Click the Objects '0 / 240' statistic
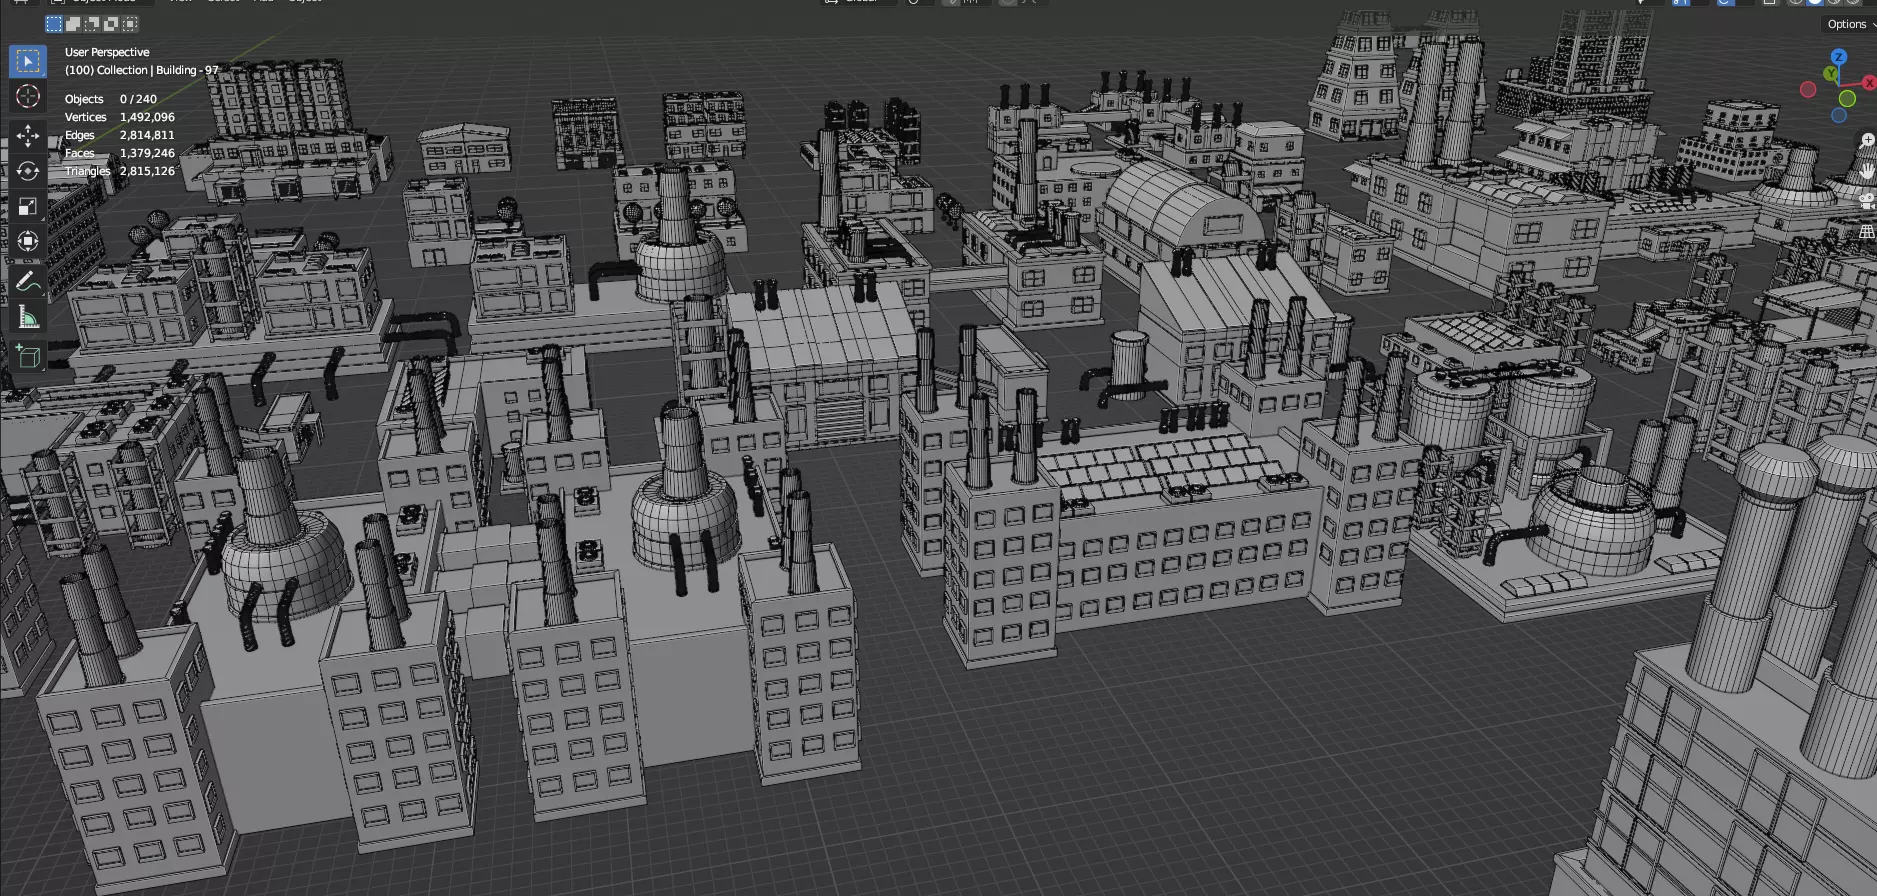This screenshot has height=896, width=1877. (138, 99)
